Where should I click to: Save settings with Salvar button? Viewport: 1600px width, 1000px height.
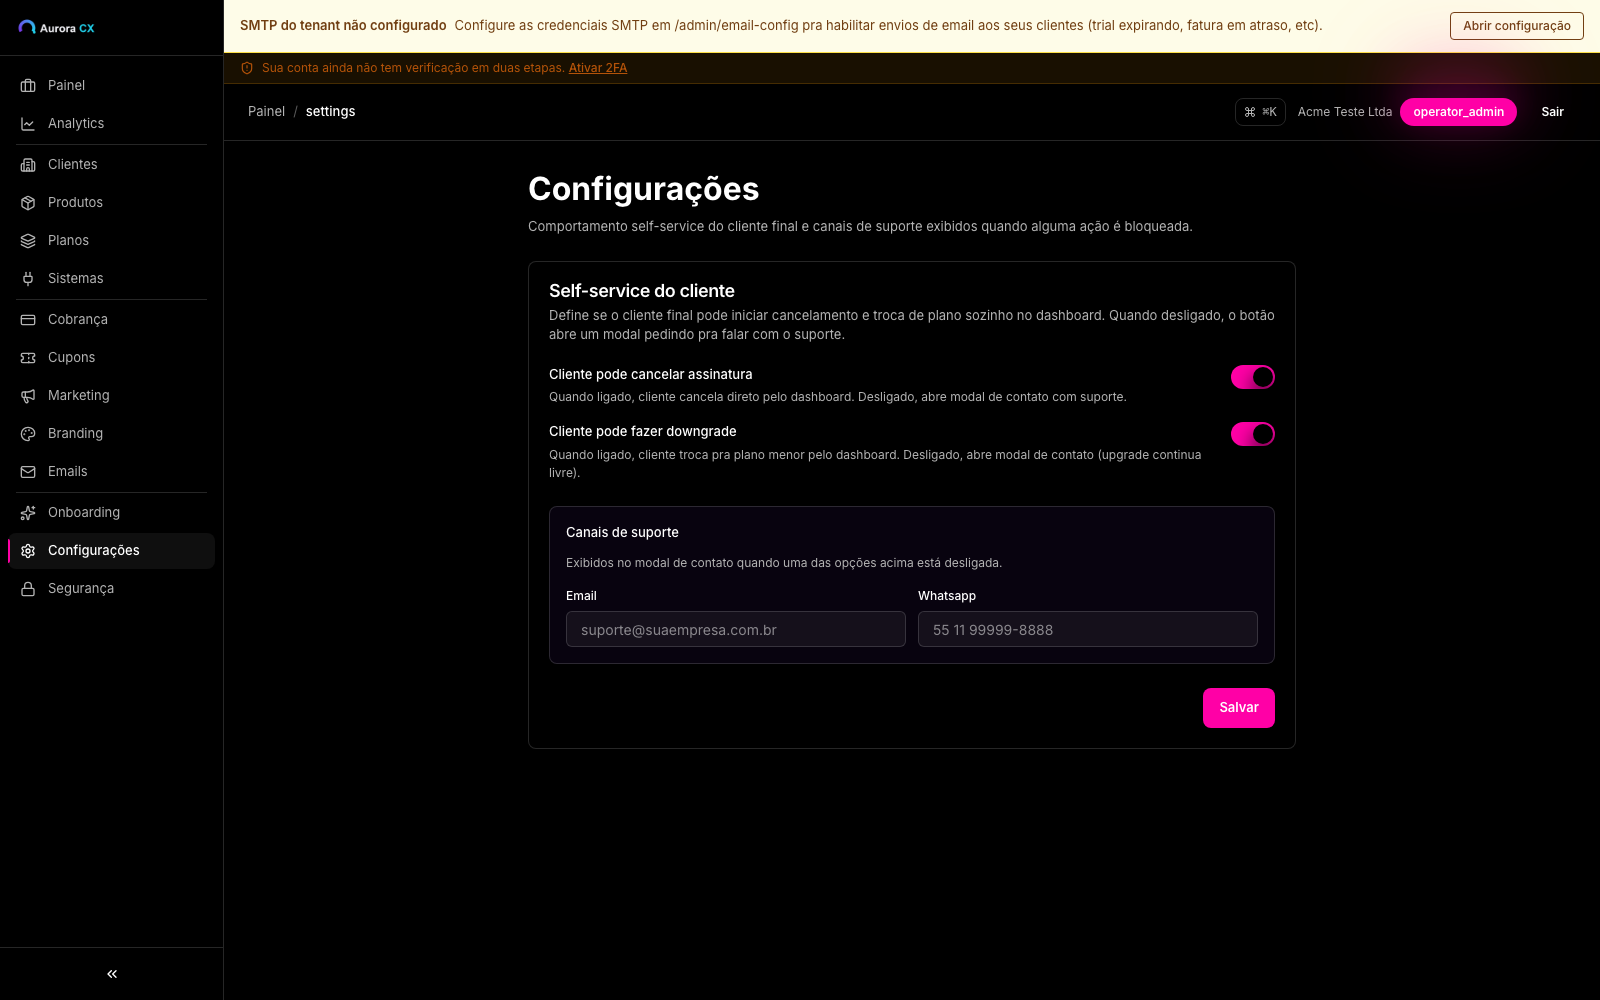(1239, 708)
